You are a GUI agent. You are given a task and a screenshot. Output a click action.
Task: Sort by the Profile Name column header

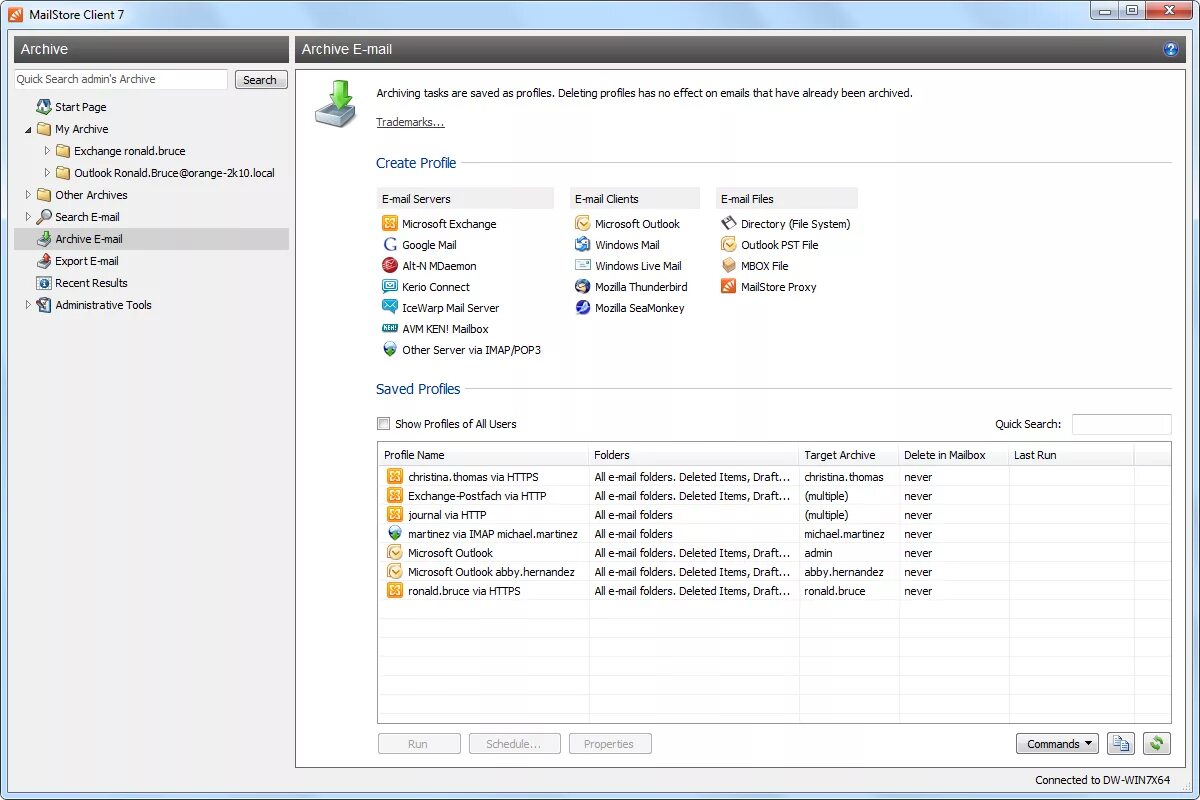pyautogui.click(x=483, y=455)
